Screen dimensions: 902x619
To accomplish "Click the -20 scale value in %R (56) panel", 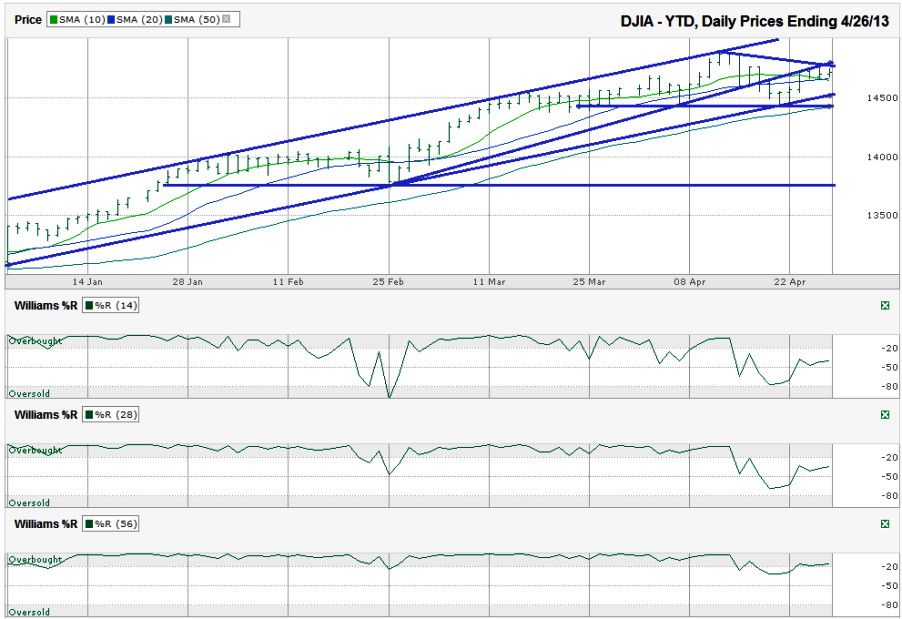I will pos(889,567).
